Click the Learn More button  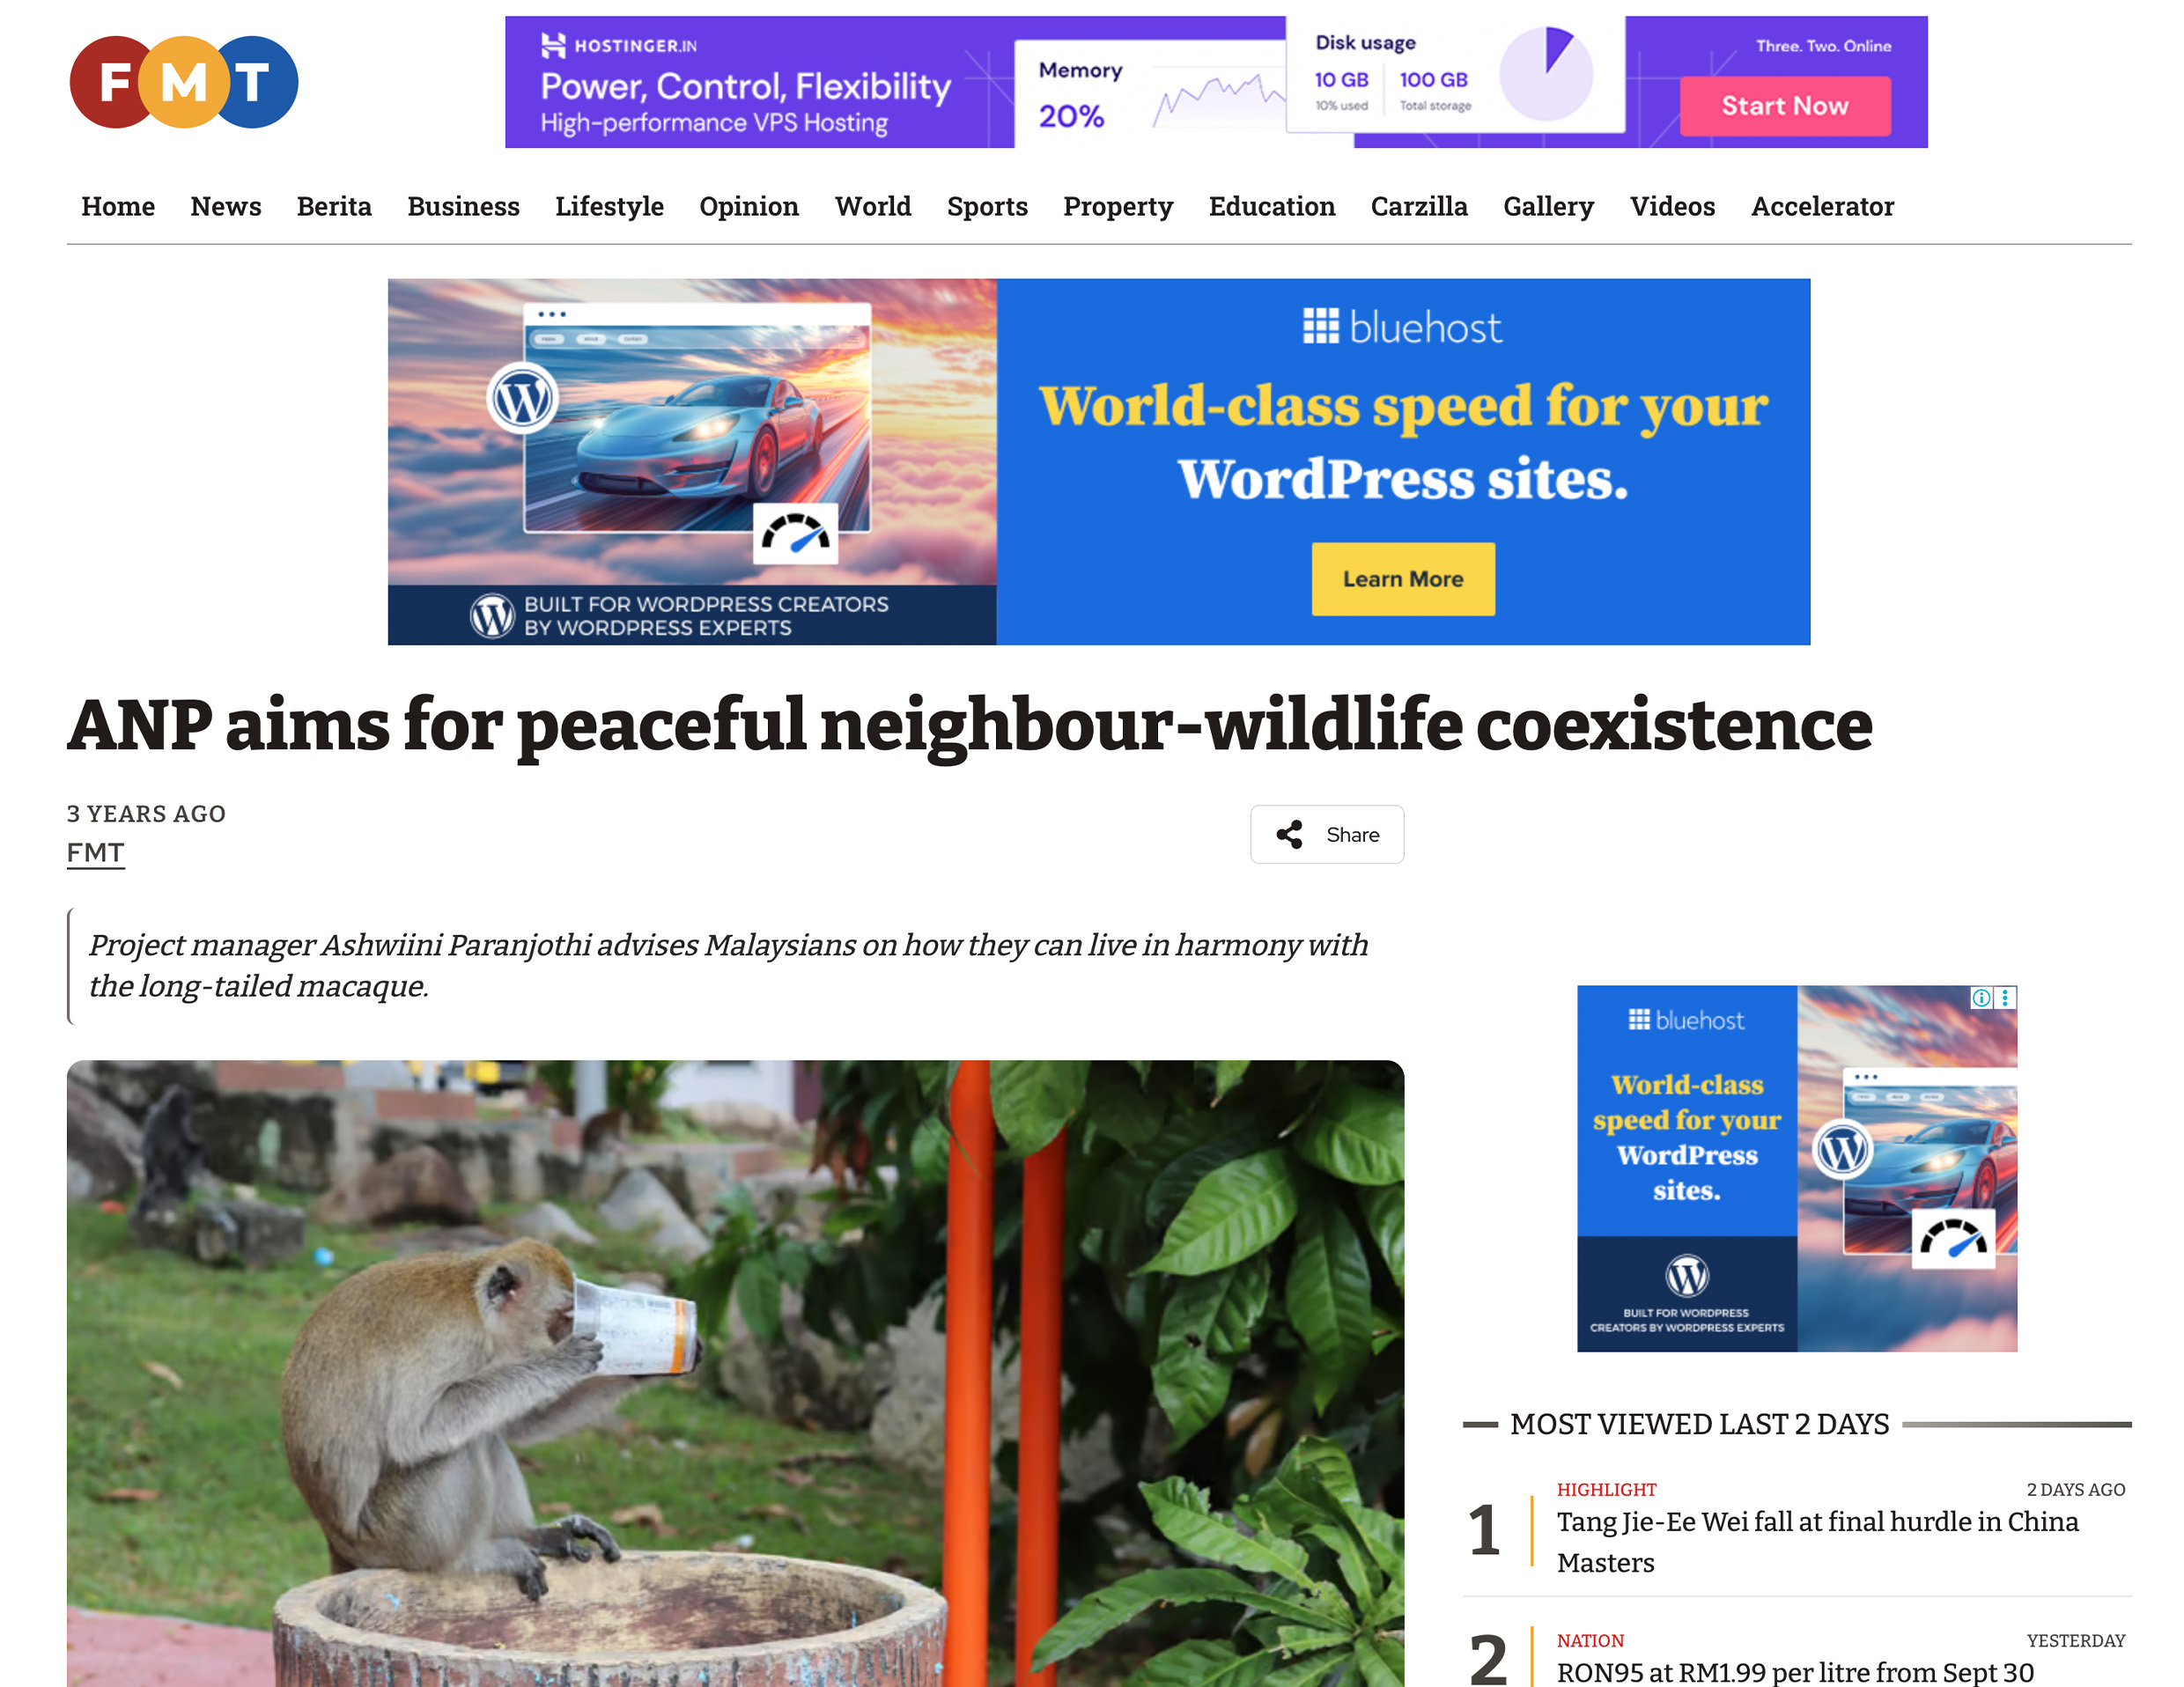coord(1402,579)
